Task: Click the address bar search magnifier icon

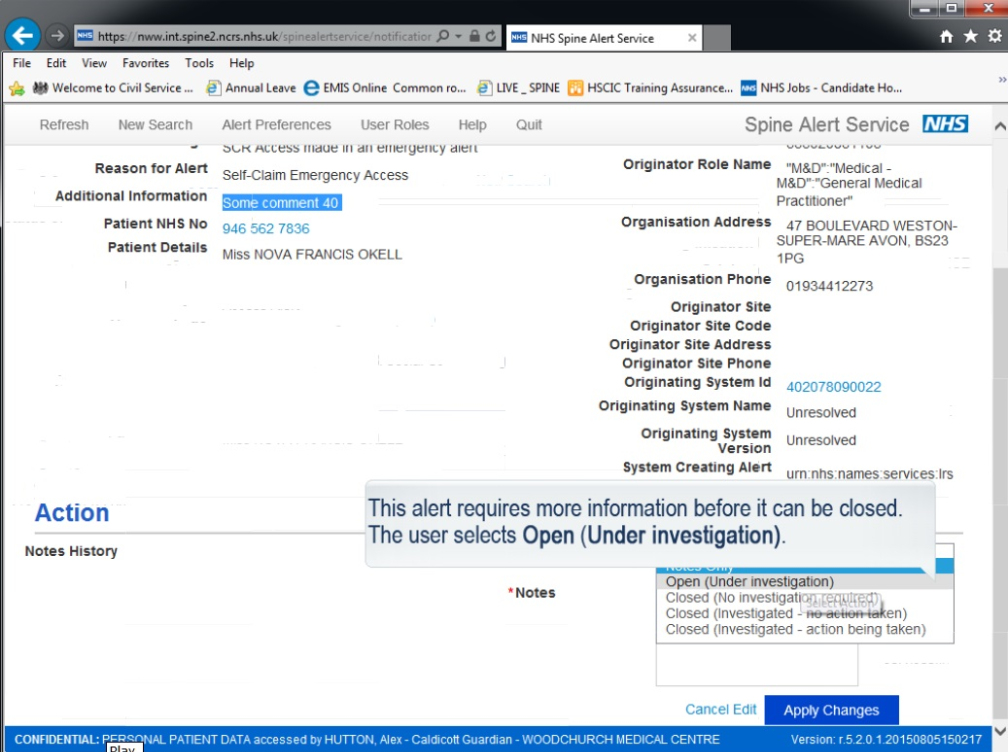Action: [x=442, y=36]
